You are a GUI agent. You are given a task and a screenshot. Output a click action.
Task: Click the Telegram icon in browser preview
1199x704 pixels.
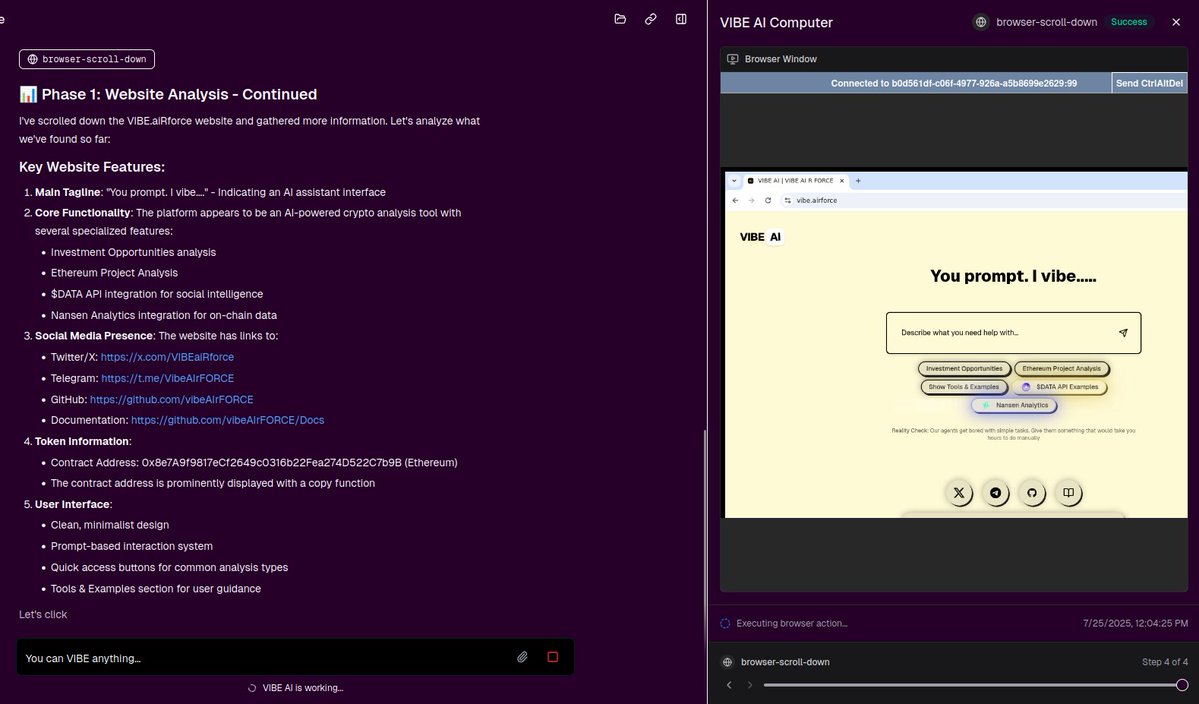point(996,493)
